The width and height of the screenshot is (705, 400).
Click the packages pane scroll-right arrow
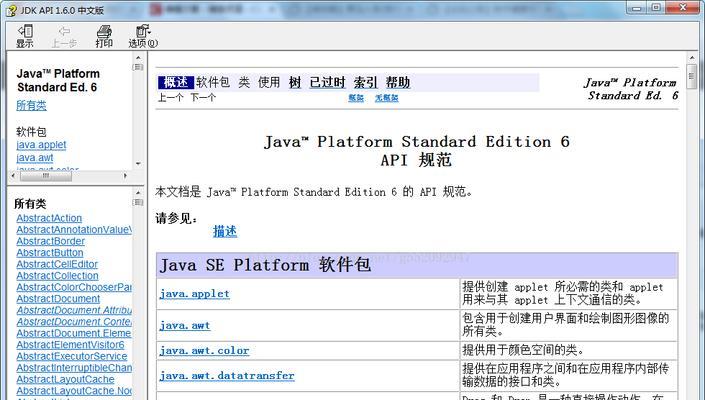125,176
